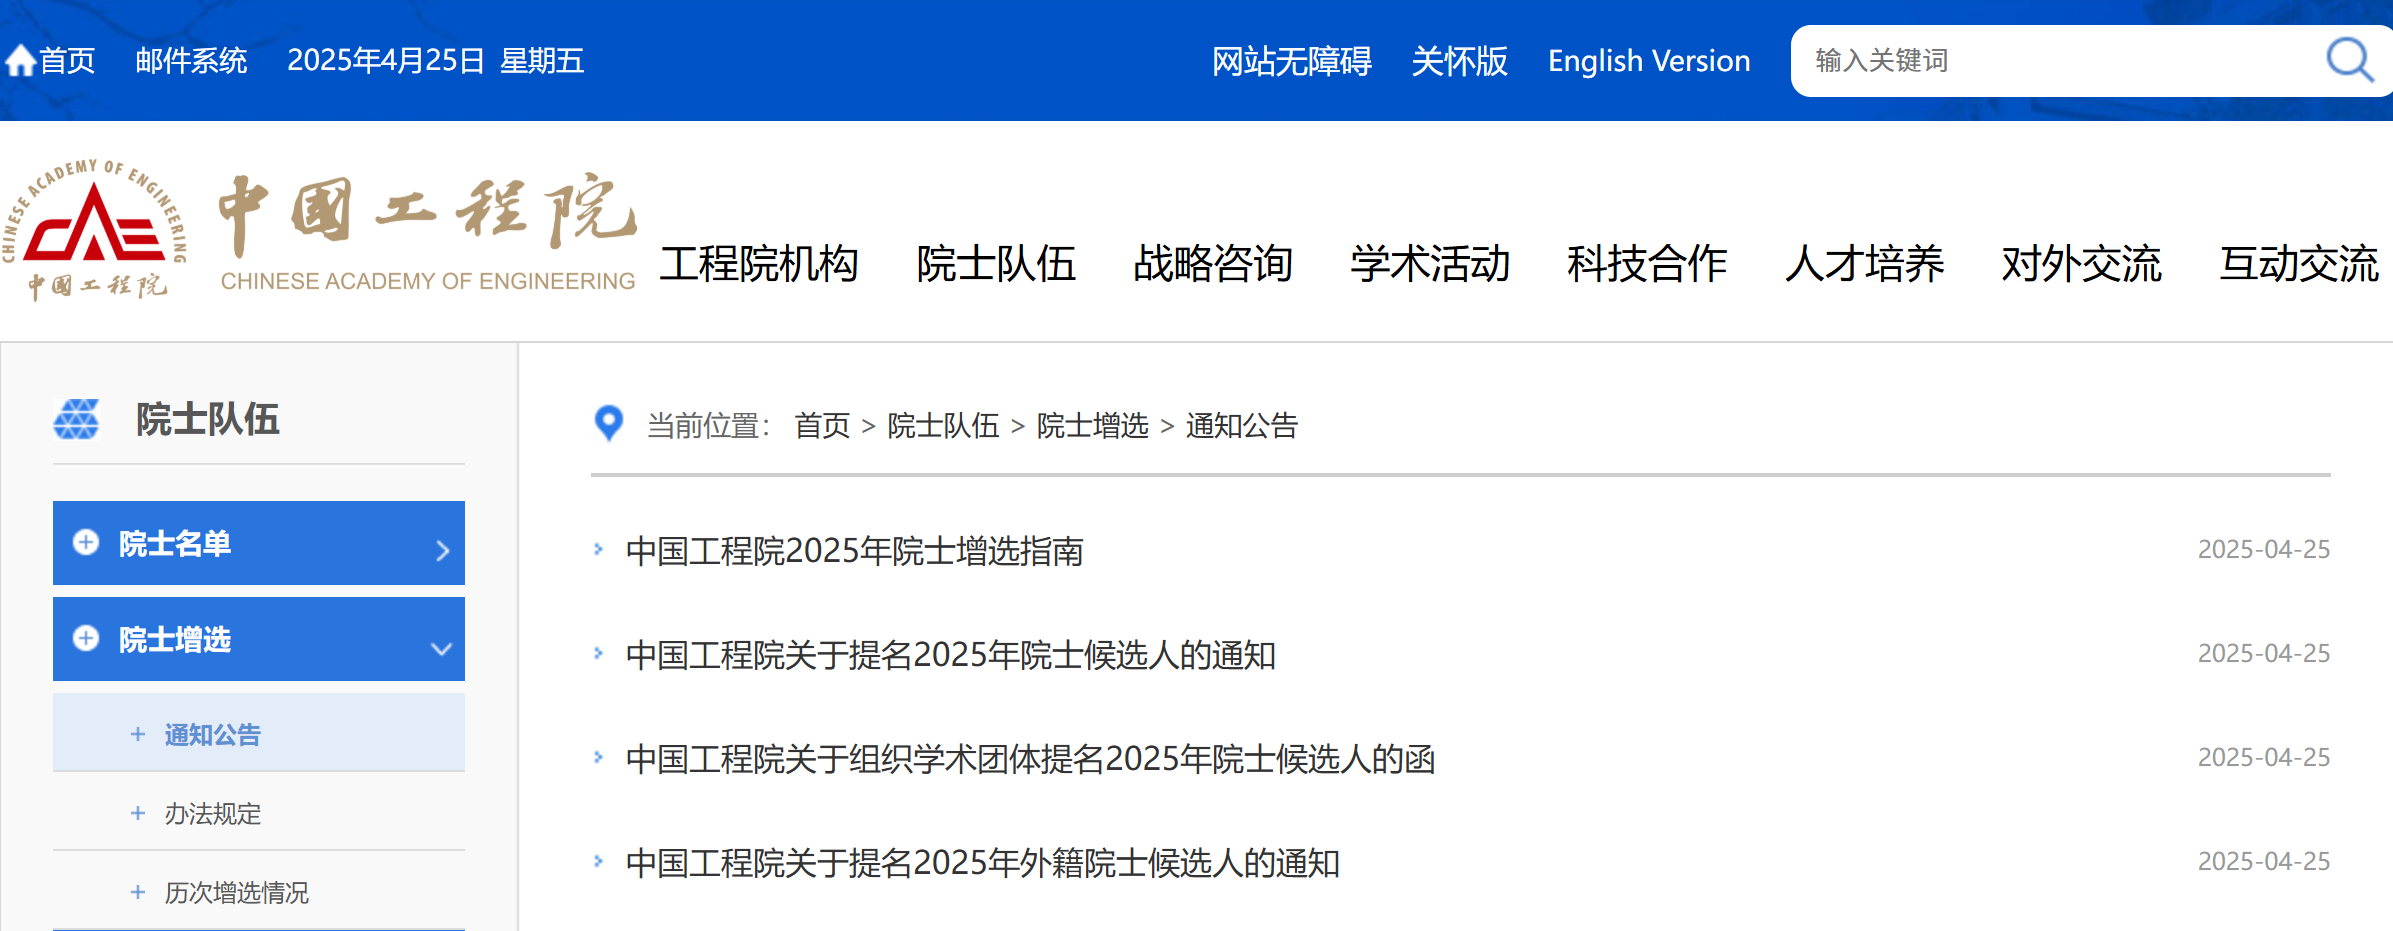Click the plus icon beside 院士名单
The height and width of the screenshot is (931, 2393).
point(86,542)
